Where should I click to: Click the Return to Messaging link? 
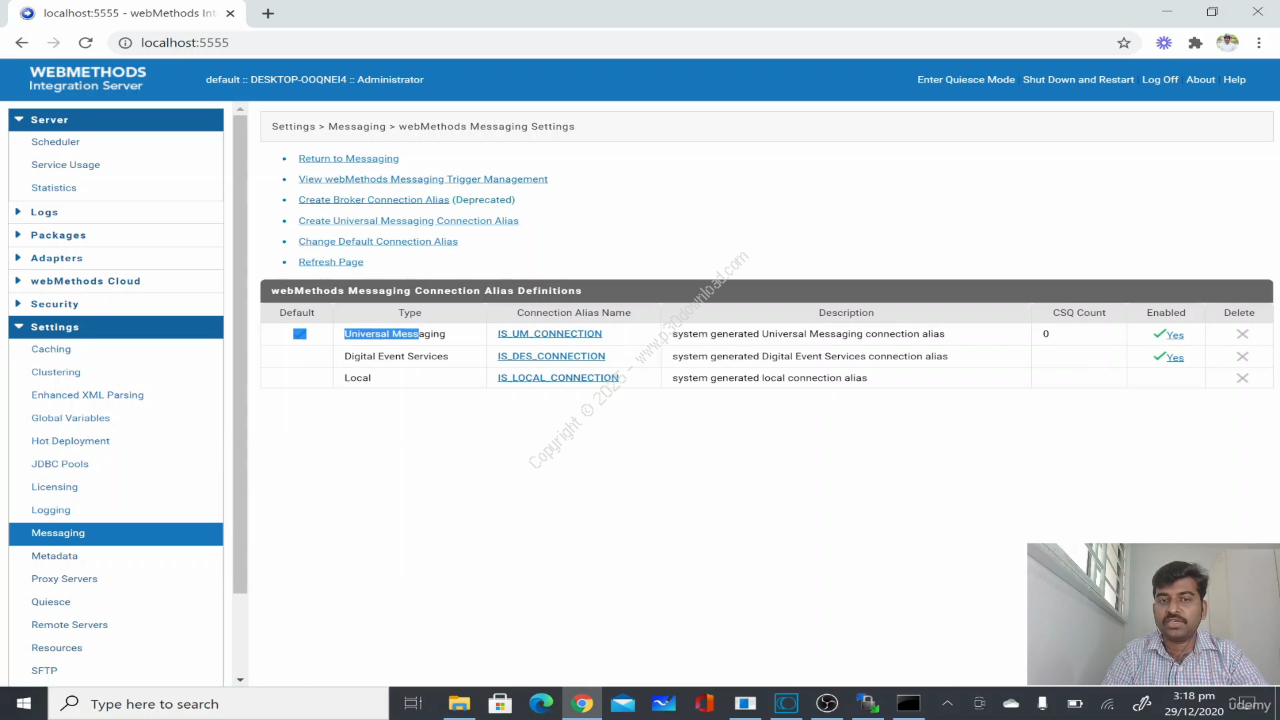pos(348,159)
